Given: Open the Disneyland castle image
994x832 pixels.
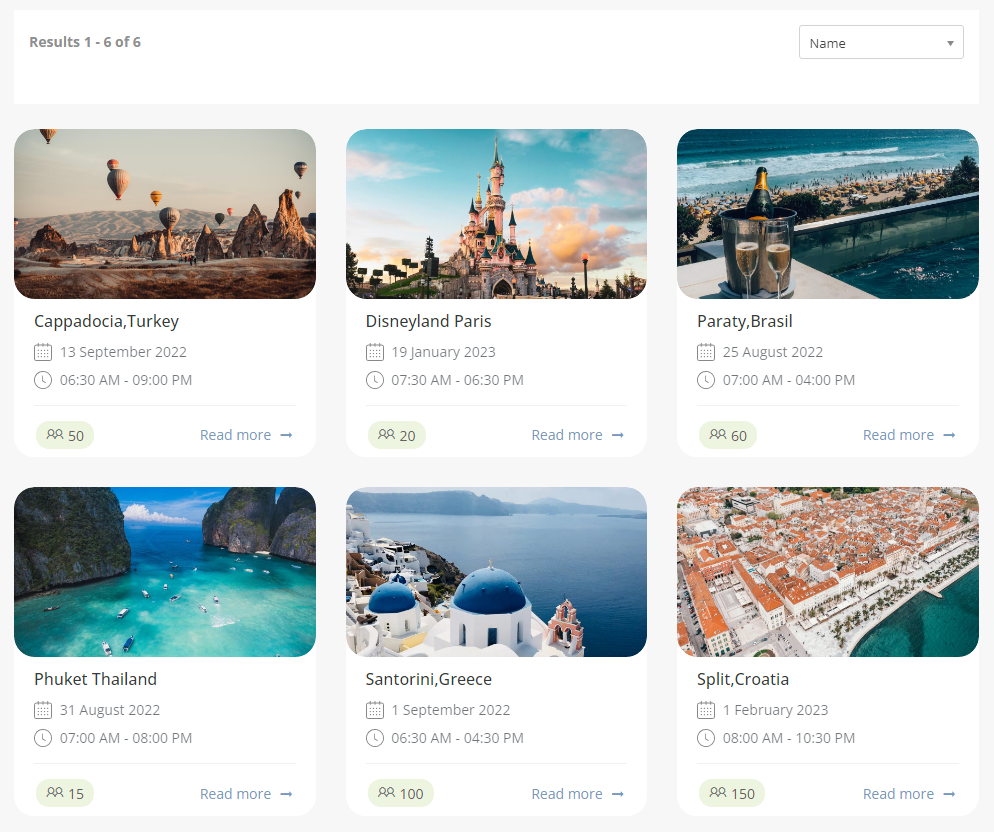Looking at the screenshot, I should tap(496, 214).
